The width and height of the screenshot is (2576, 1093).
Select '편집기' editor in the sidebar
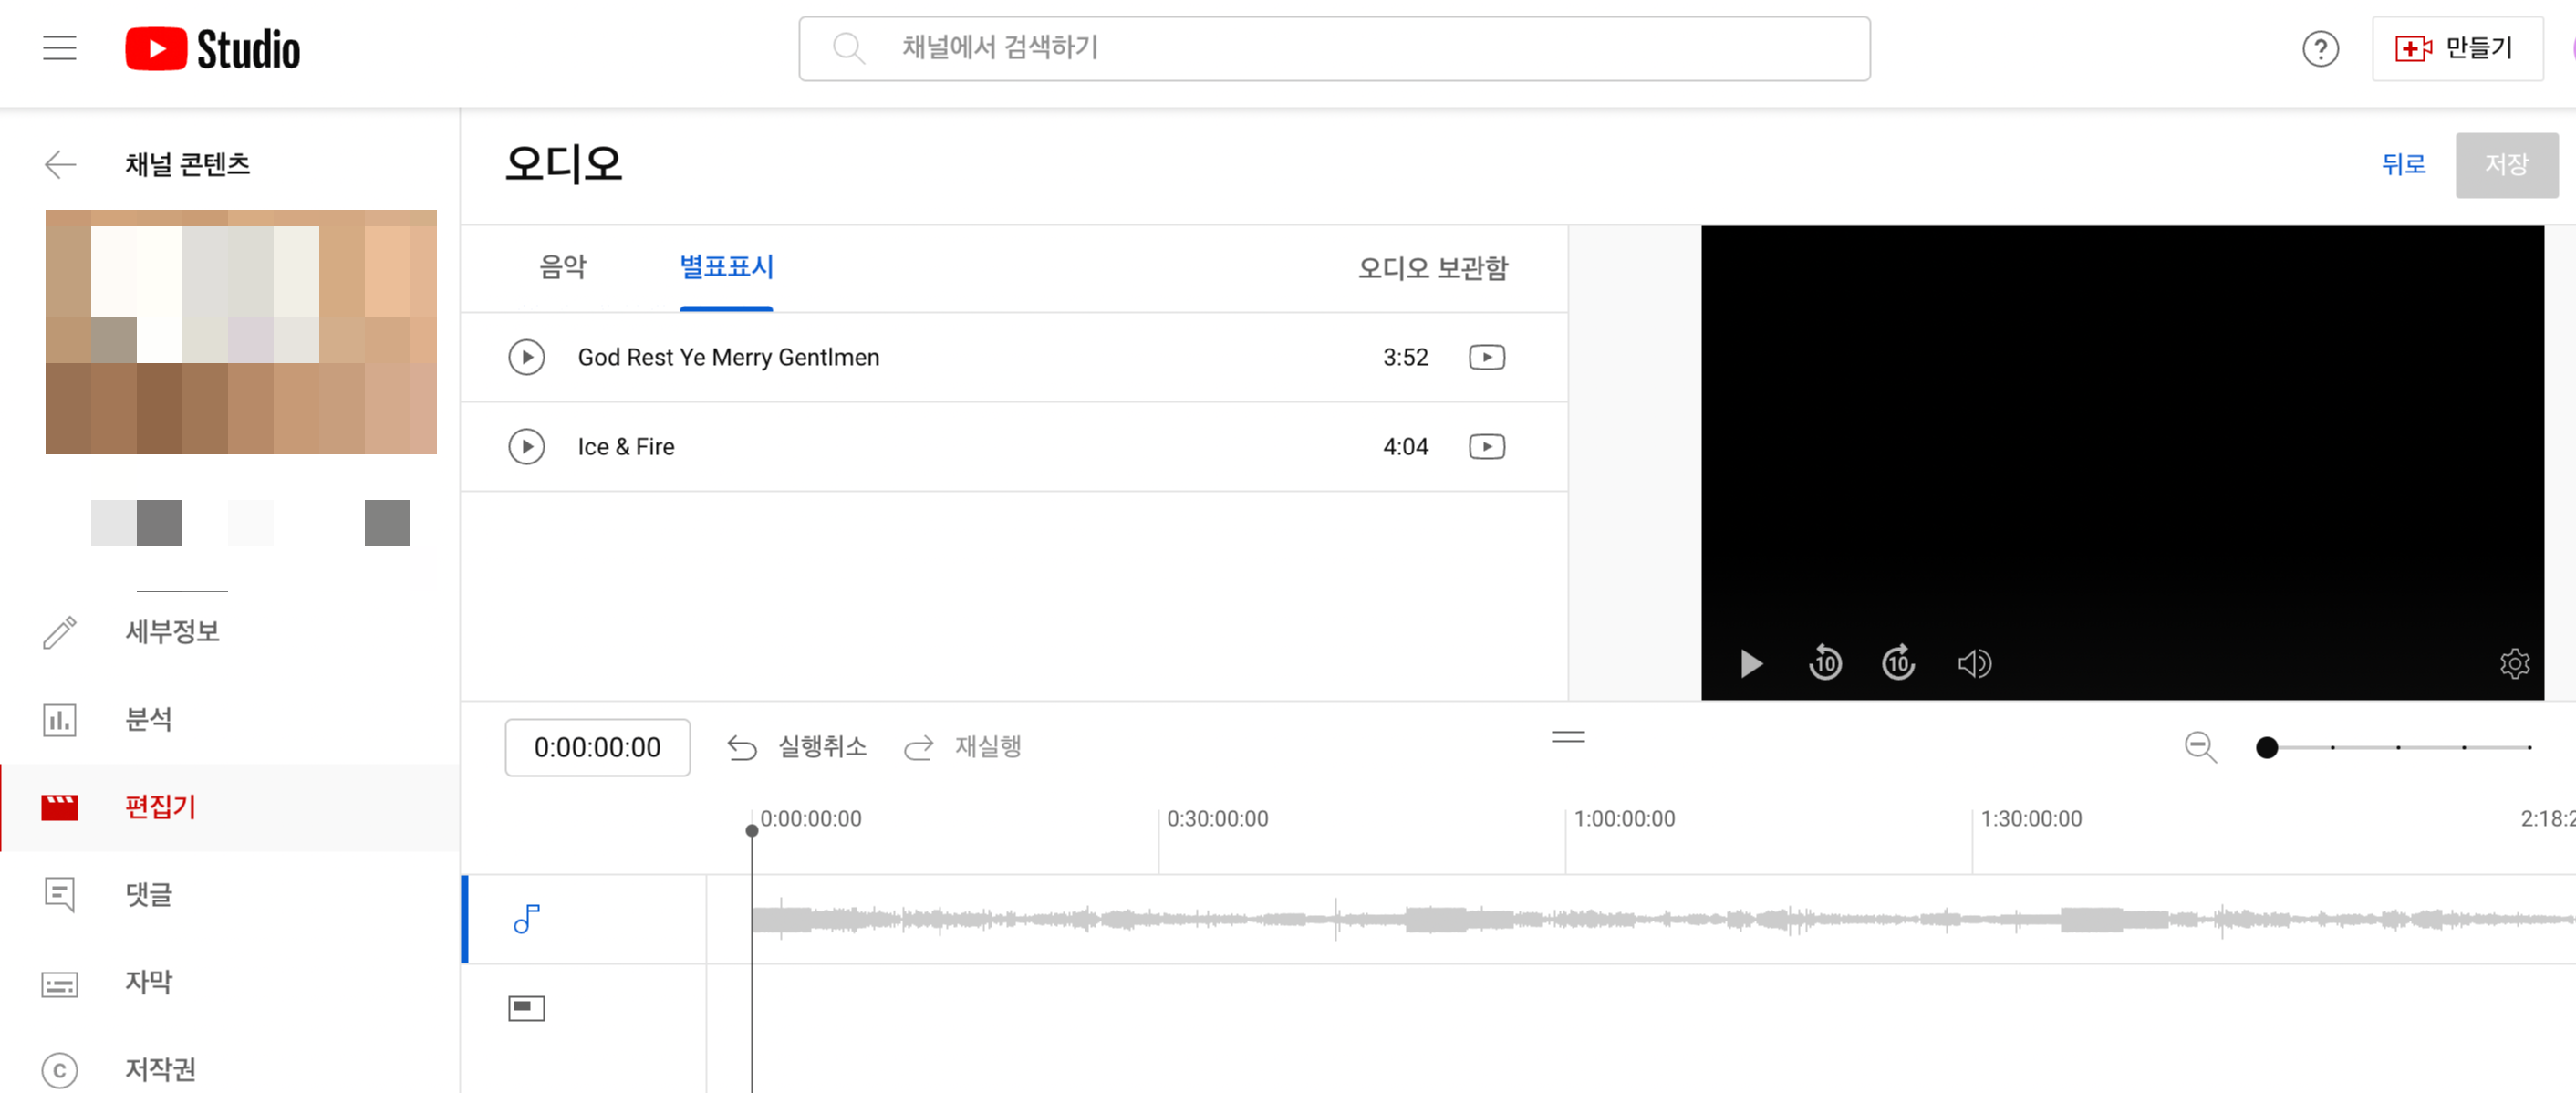tap(230, 807)
